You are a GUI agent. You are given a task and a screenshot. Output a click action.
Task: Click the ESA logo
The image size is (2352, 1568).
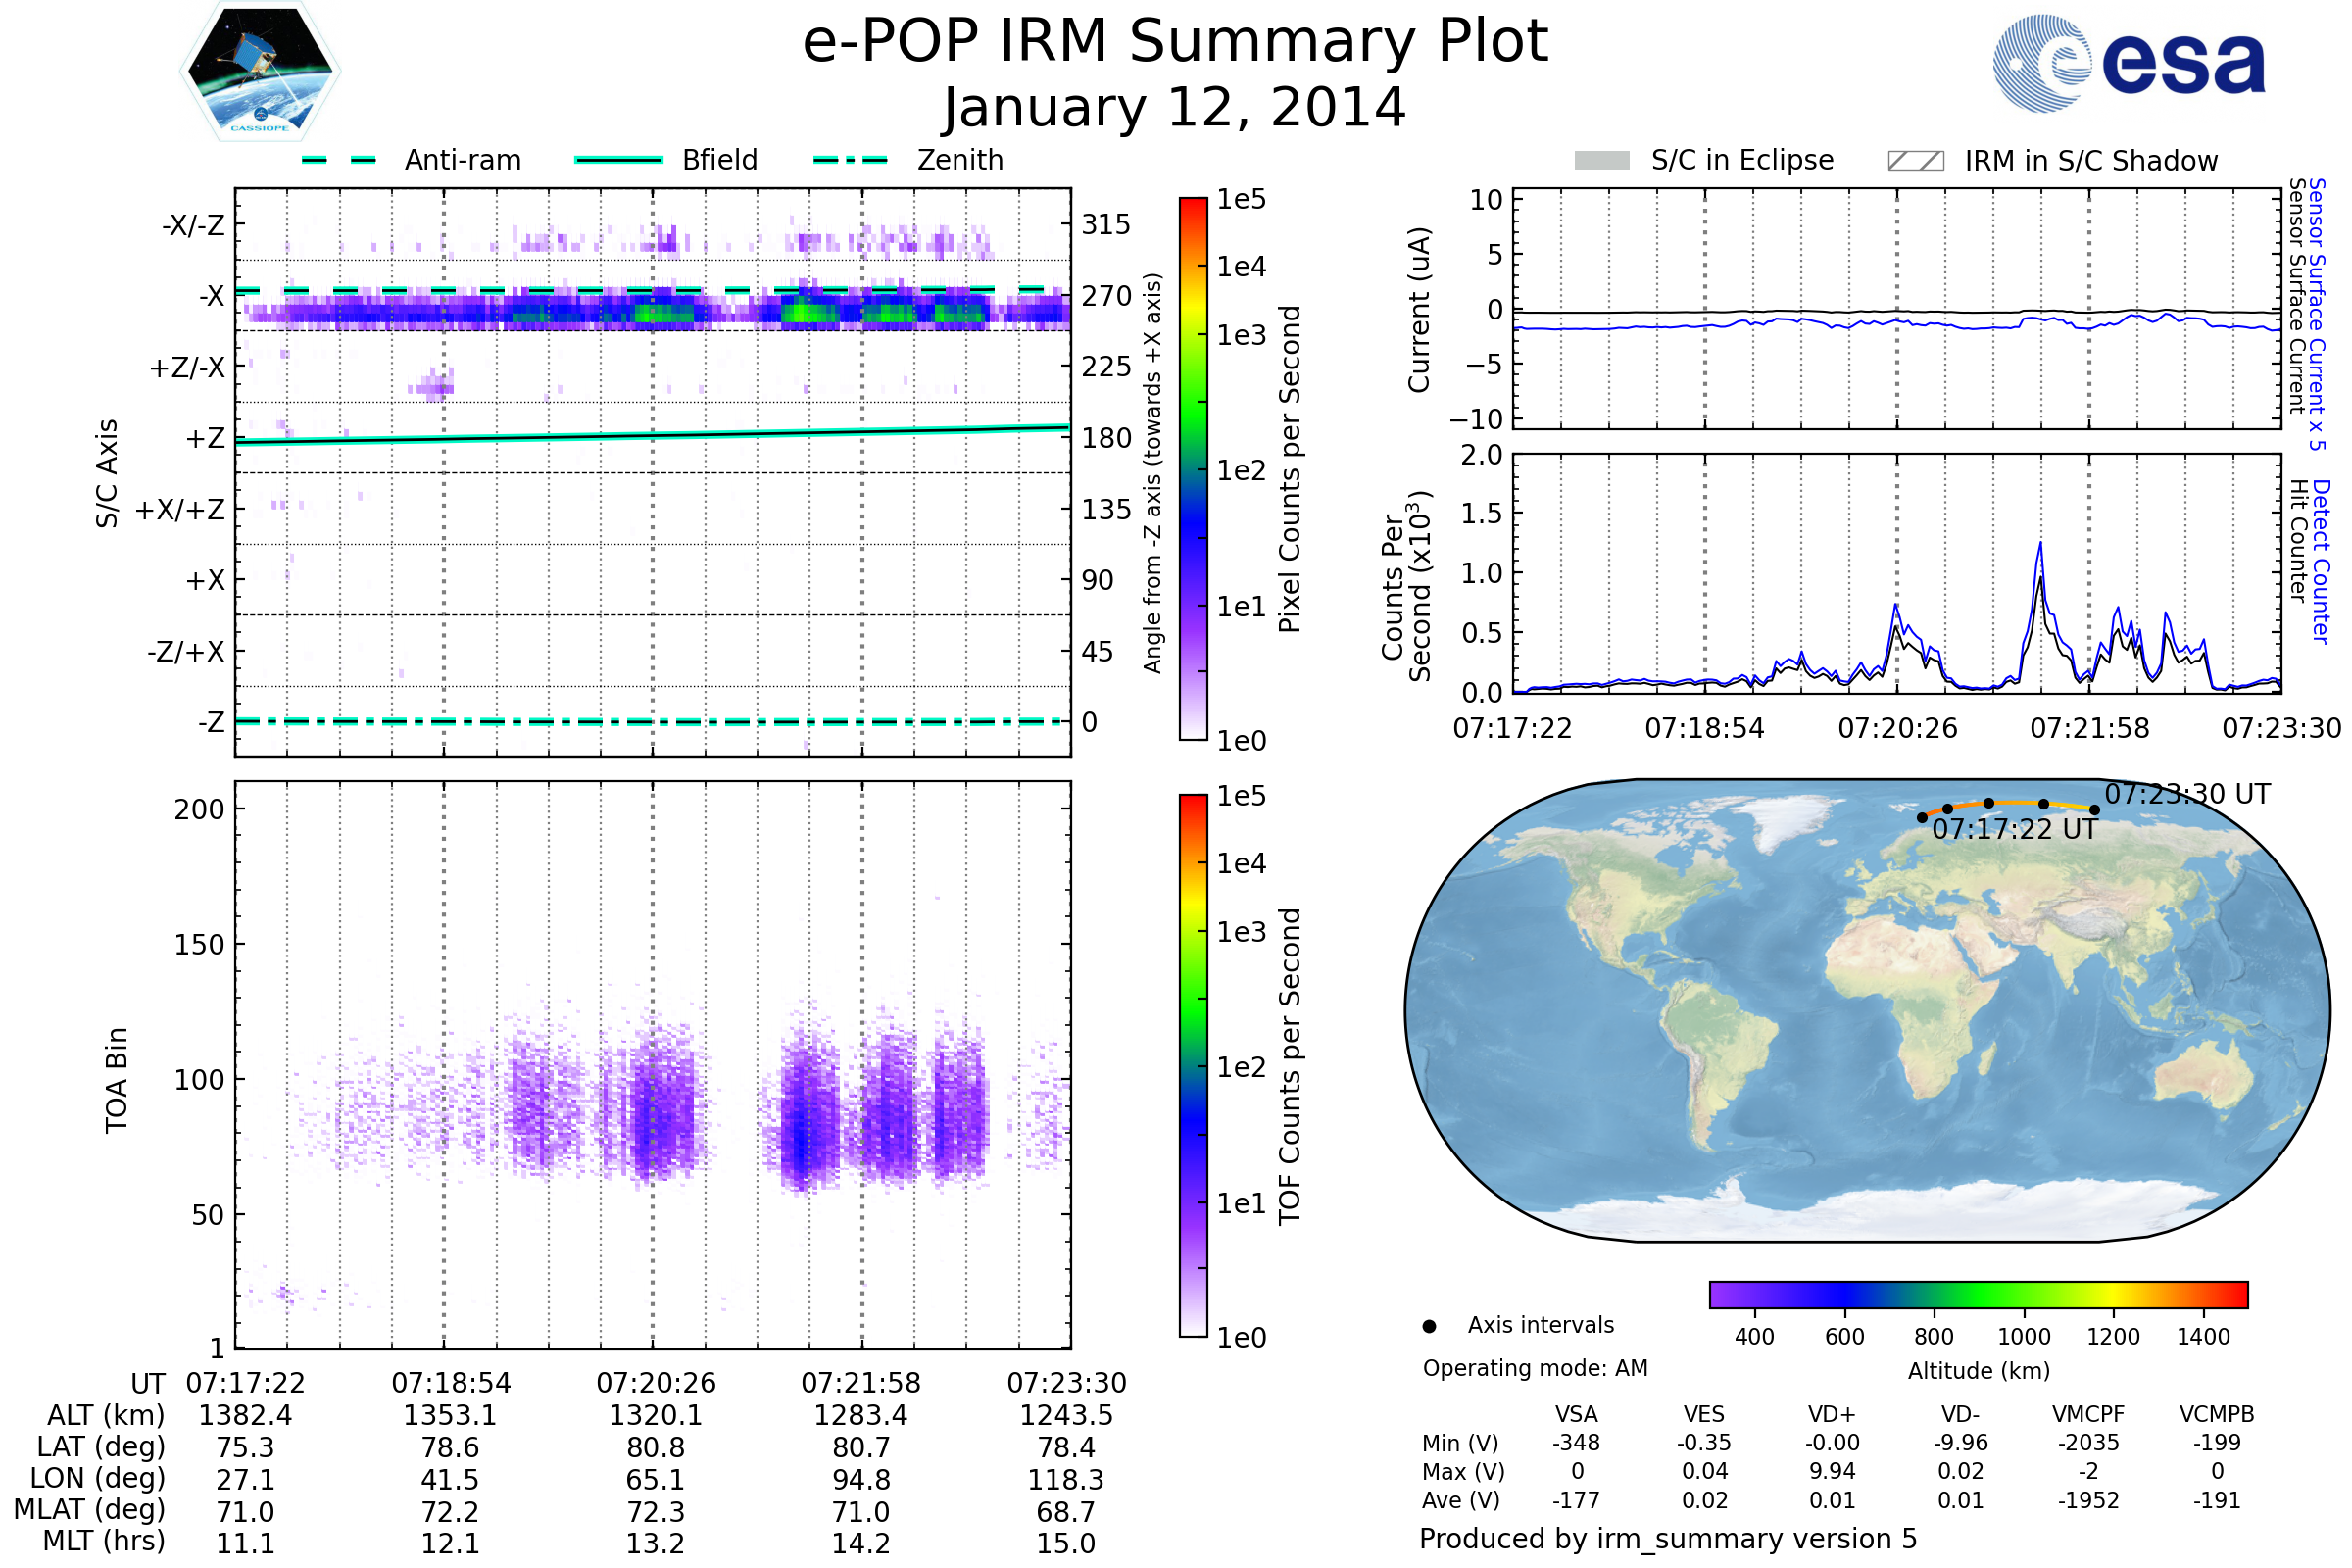click(2129, 63)
